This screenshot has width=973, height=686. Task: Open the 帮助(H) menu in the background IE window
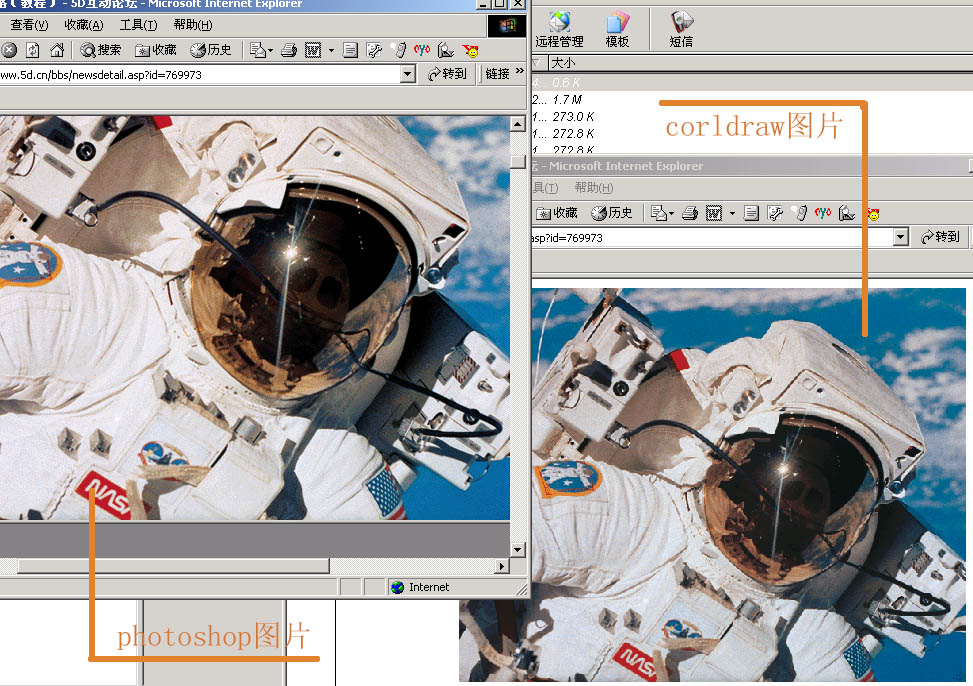(594, 187)
